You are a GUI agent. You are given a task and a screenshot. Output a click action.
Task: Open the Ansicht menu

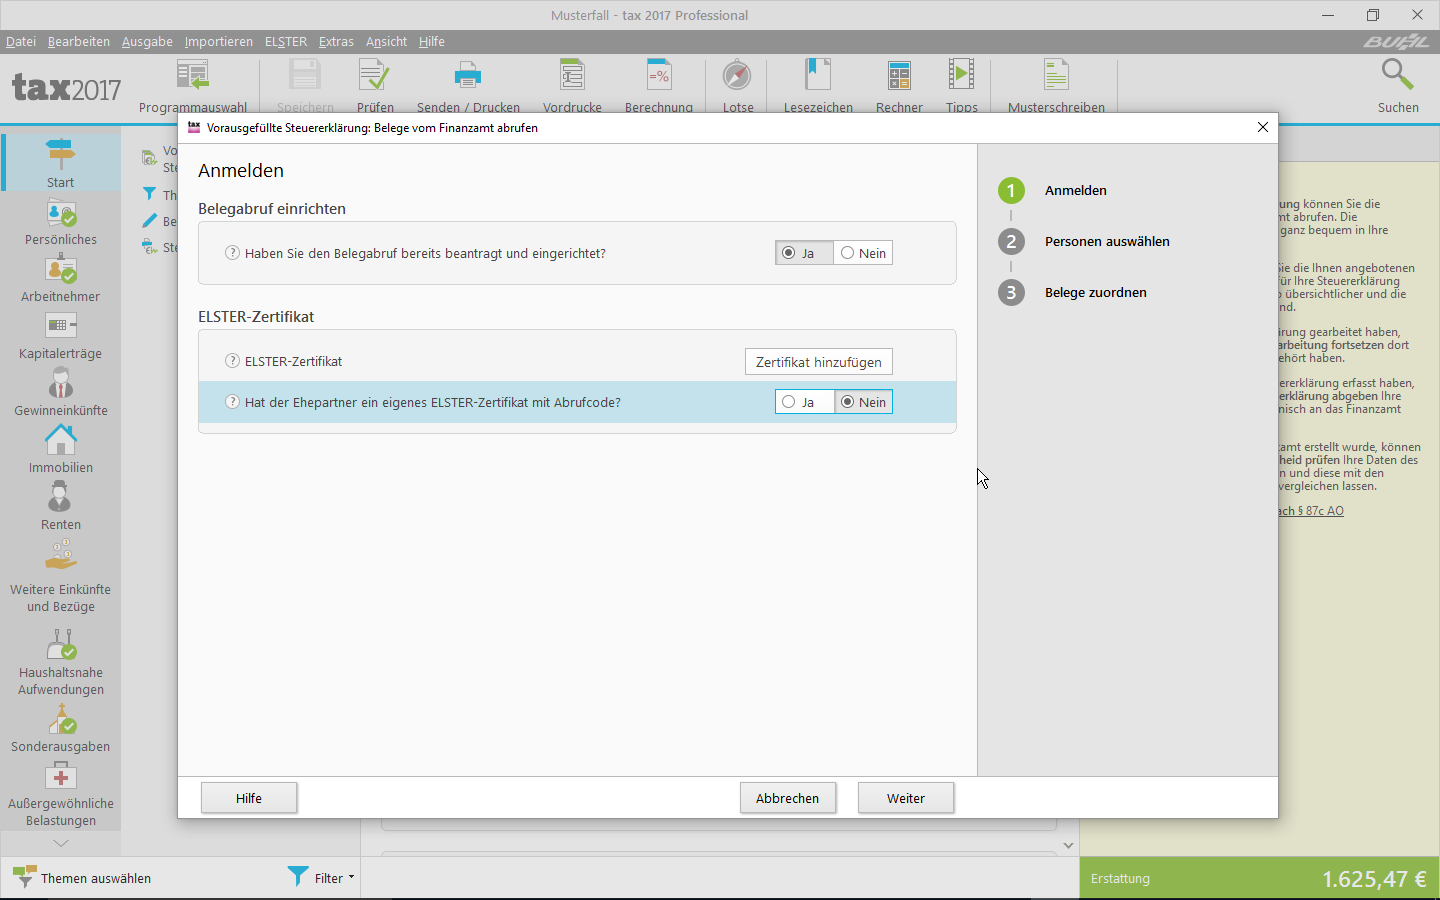[386, 41]
